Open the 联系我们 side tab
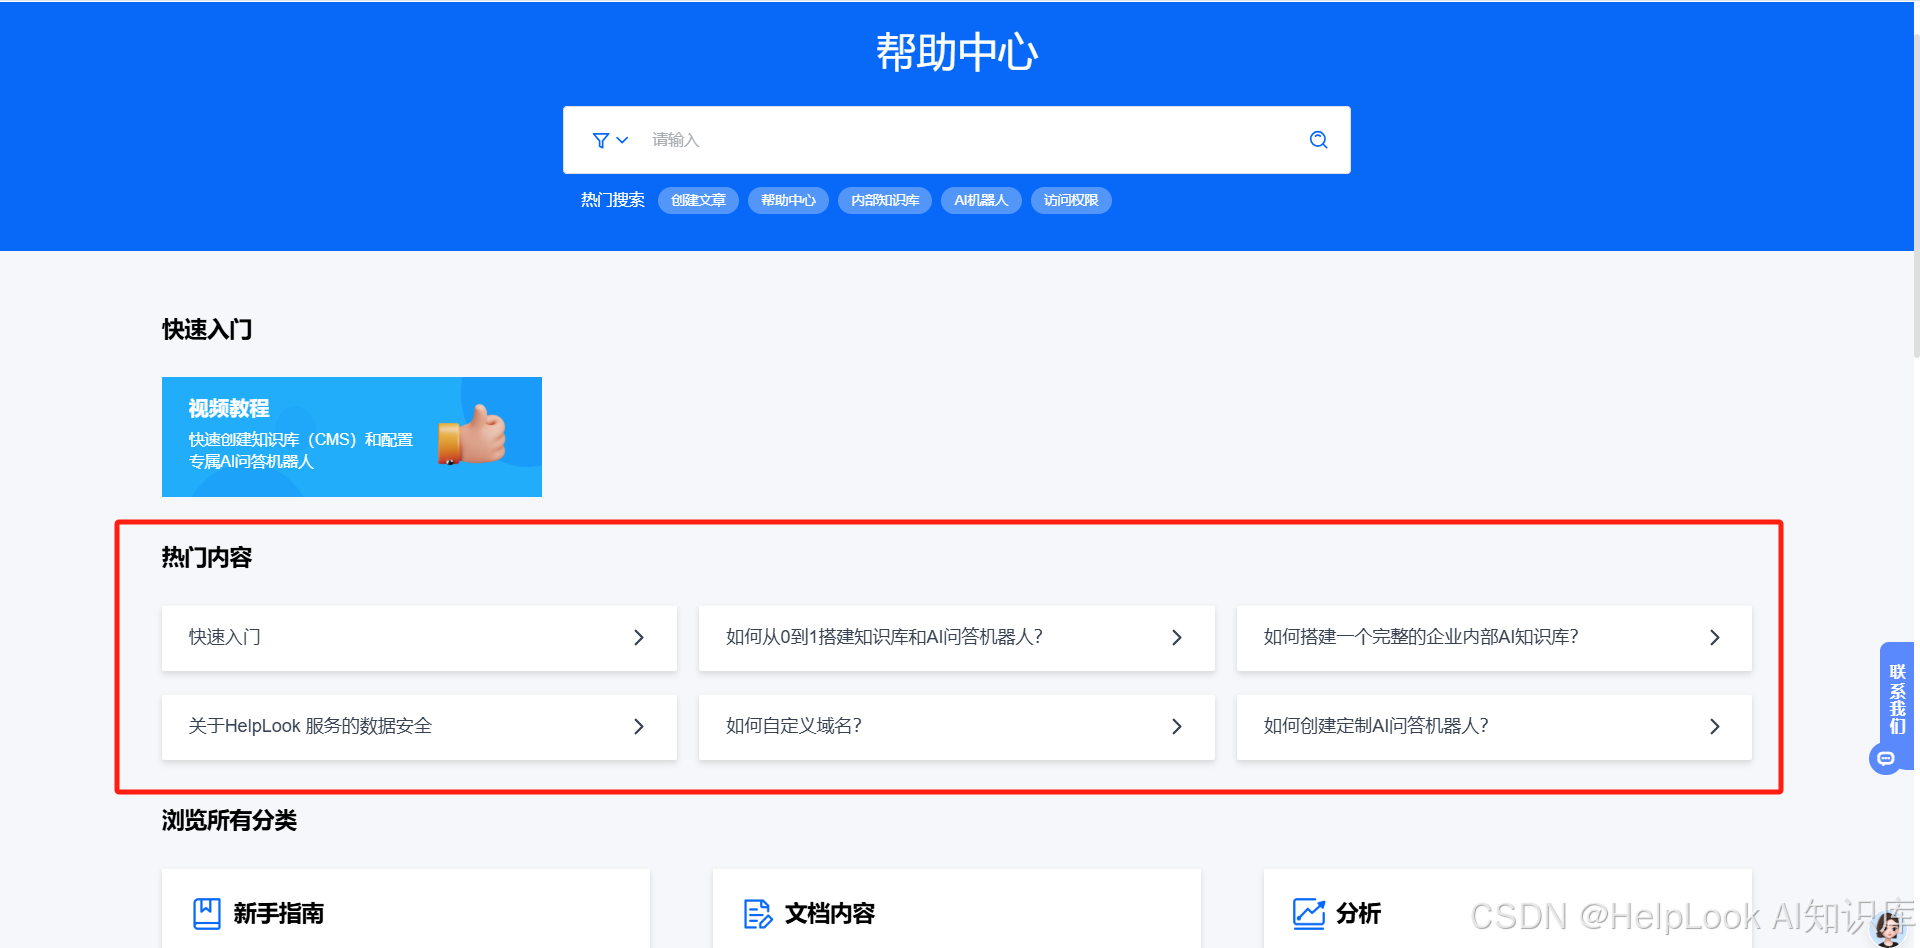Screen dimensions: 1920x948 (x=1897, y=699)
